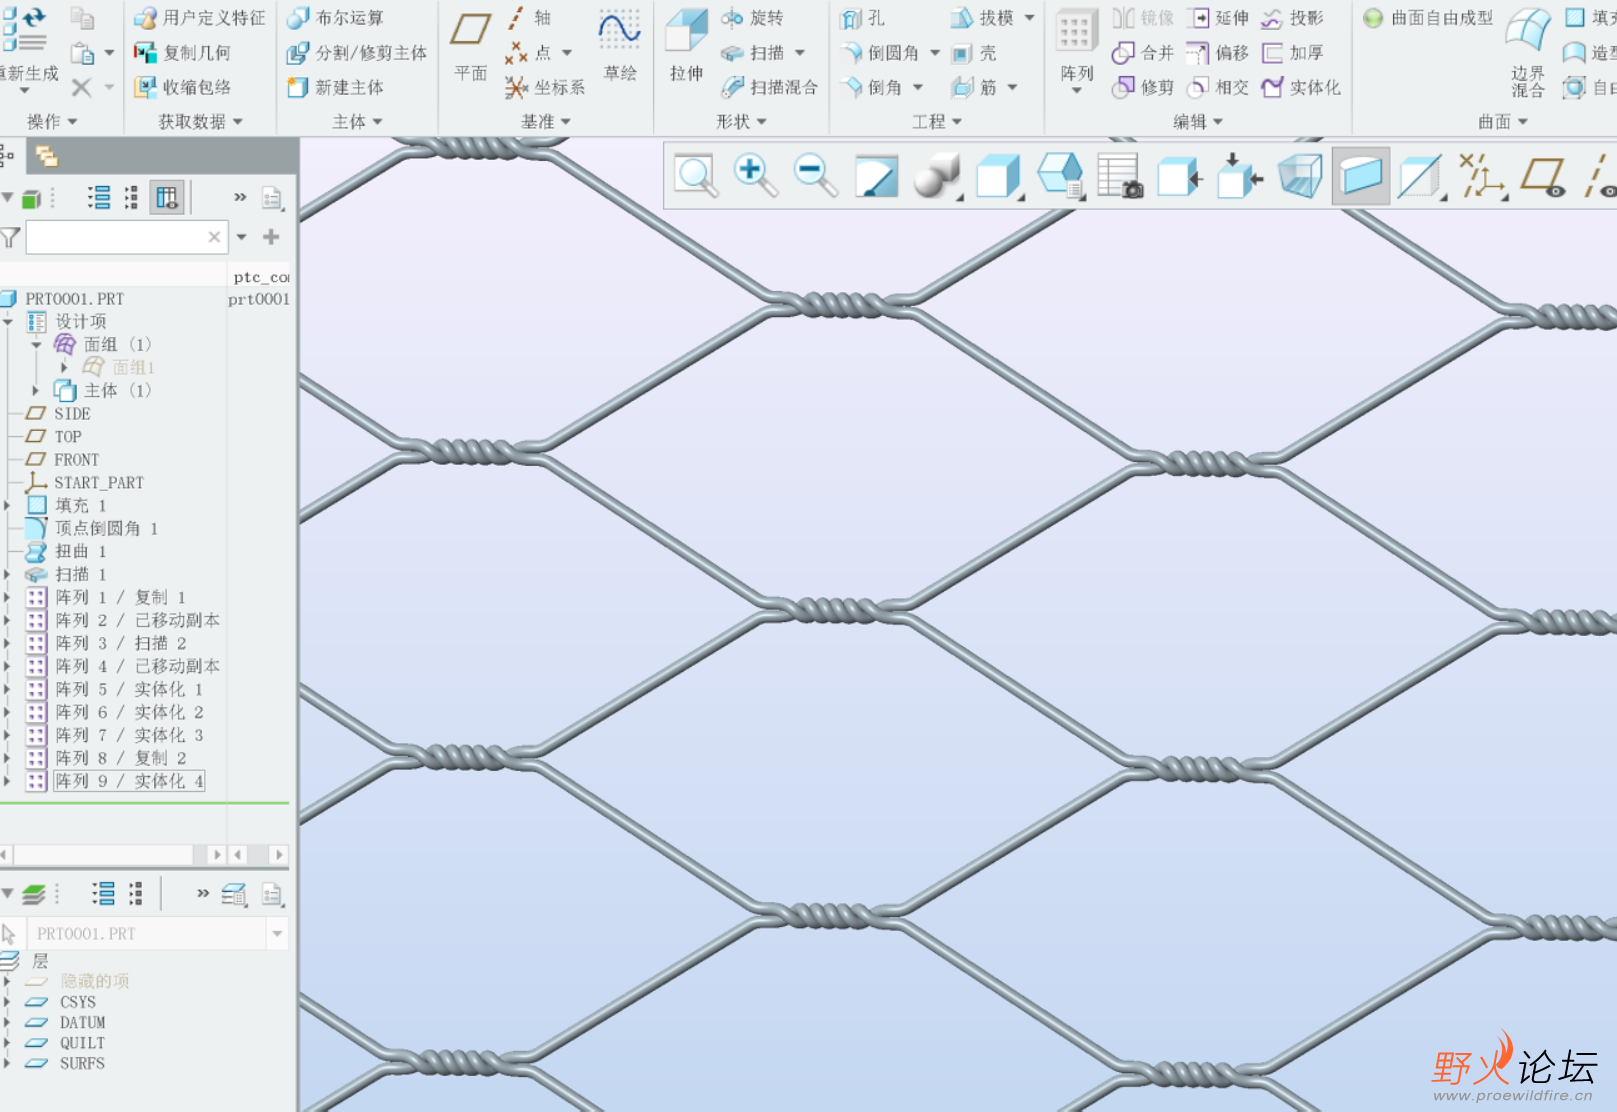Click the Zoom Out magnifier icon
The height and width of the screenshot is (1112, 1617).
point(815,176)
